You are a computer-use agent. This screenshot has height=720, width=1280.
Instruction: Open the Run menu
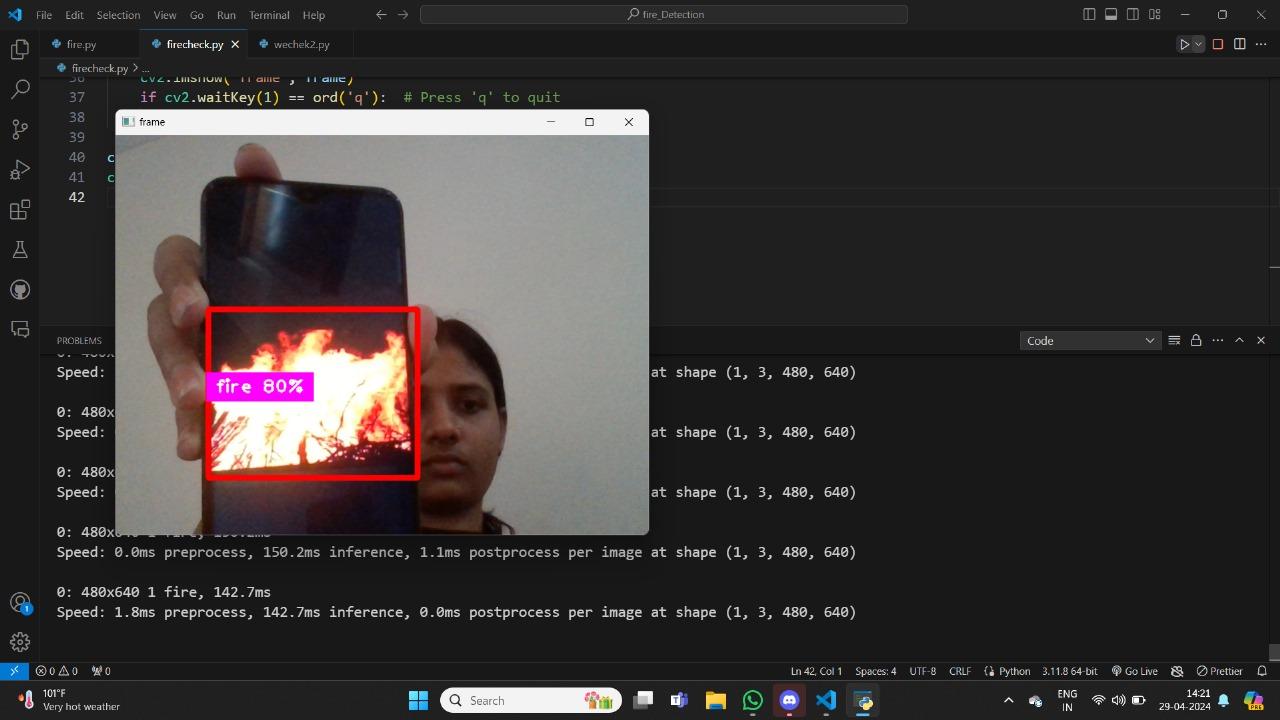pyautogui.click(x=226, y=15)
